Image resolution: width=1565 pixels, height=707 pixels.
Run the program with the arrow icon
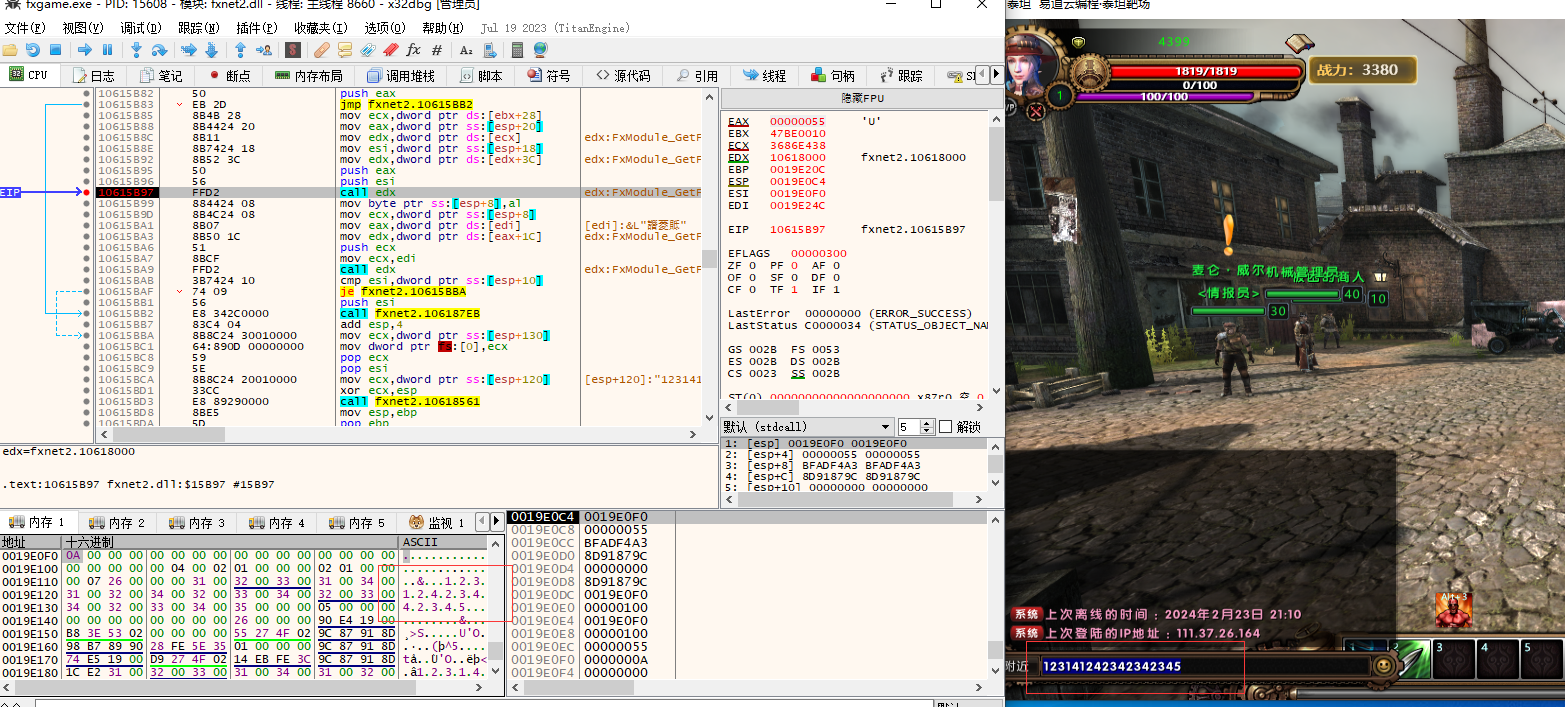pyautogui.click(x=85, y=50)
